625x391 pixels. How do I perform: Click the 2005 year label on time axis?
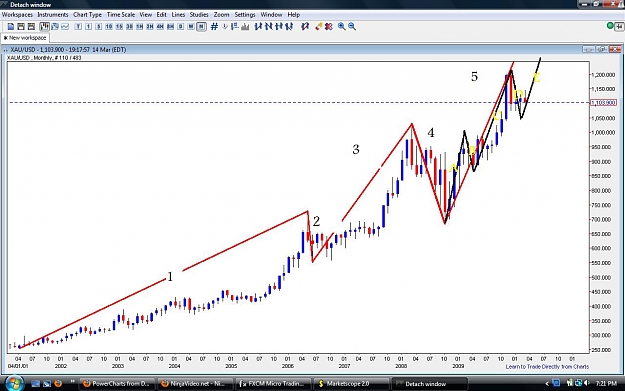231,365
